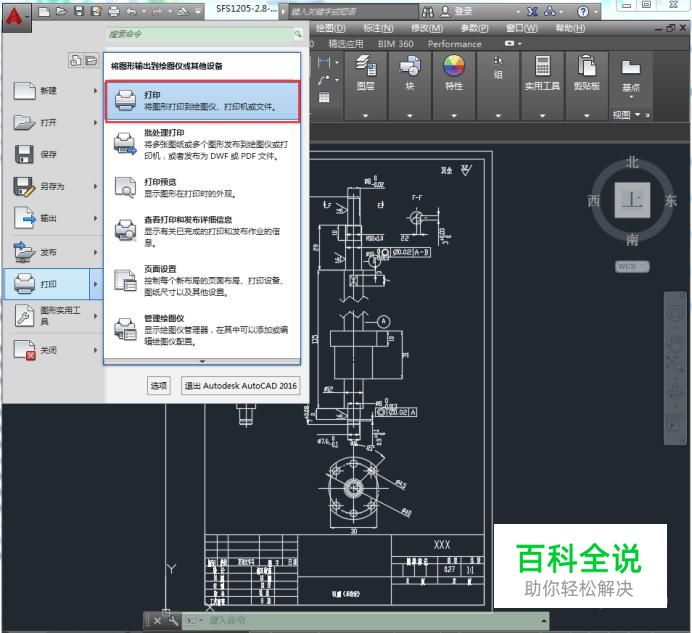Open the quick access toolbar customize dropdown

coord(198,11)
